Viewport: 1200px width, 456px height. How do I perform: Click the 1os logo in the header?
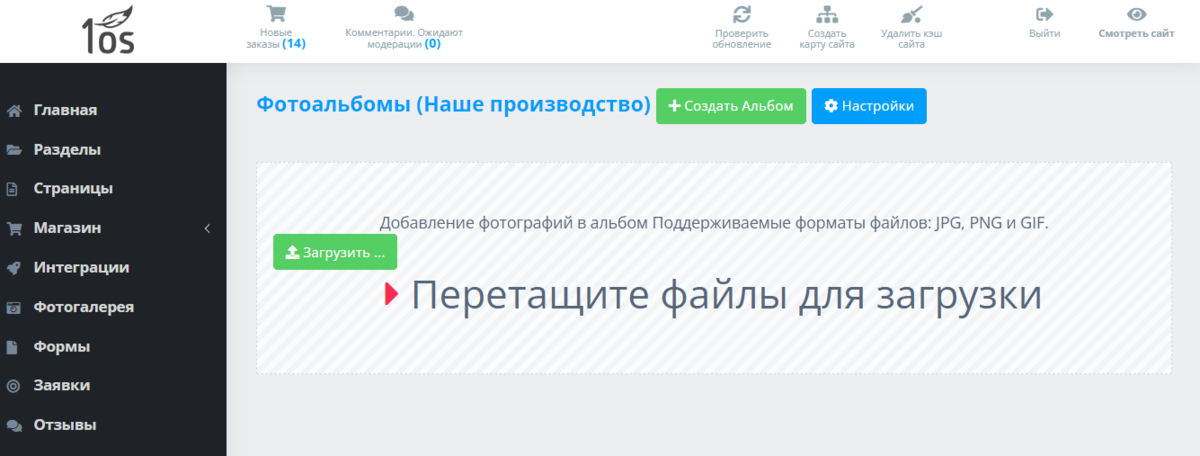pos(108,29)
